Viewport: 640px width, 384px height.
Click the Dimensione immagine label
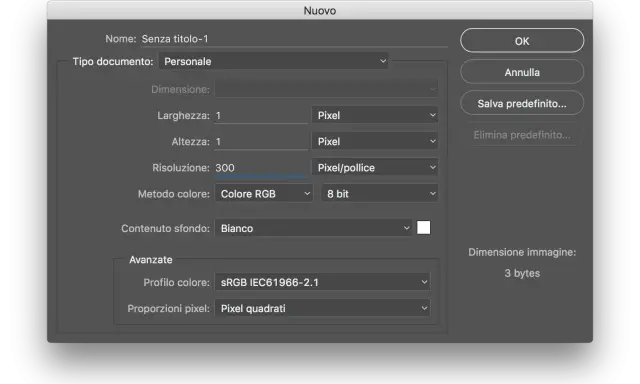click(522, 252)
